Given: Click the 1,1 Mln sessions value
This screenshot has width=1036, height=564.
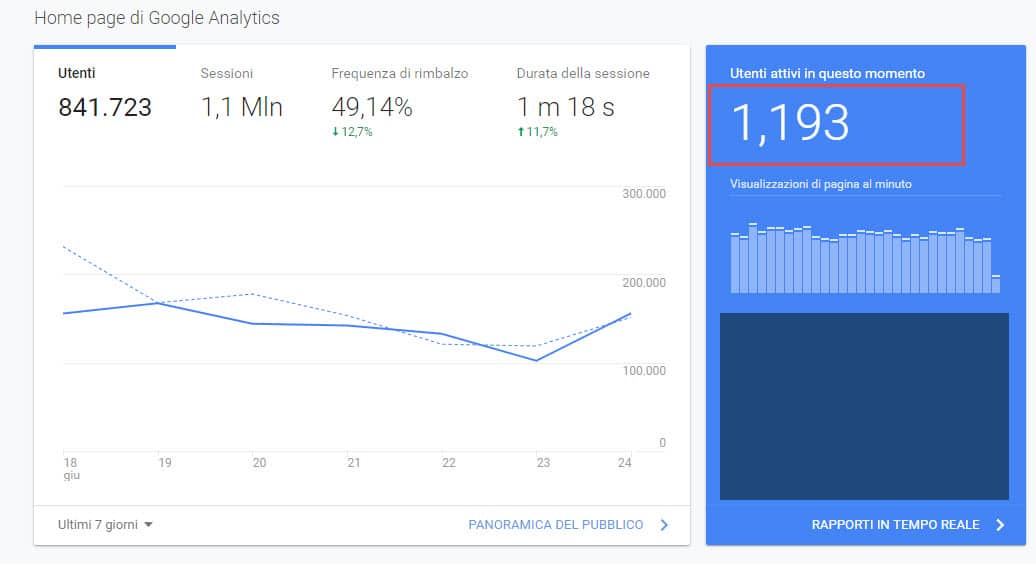Looking at the screenshot, I should (242, 107).
